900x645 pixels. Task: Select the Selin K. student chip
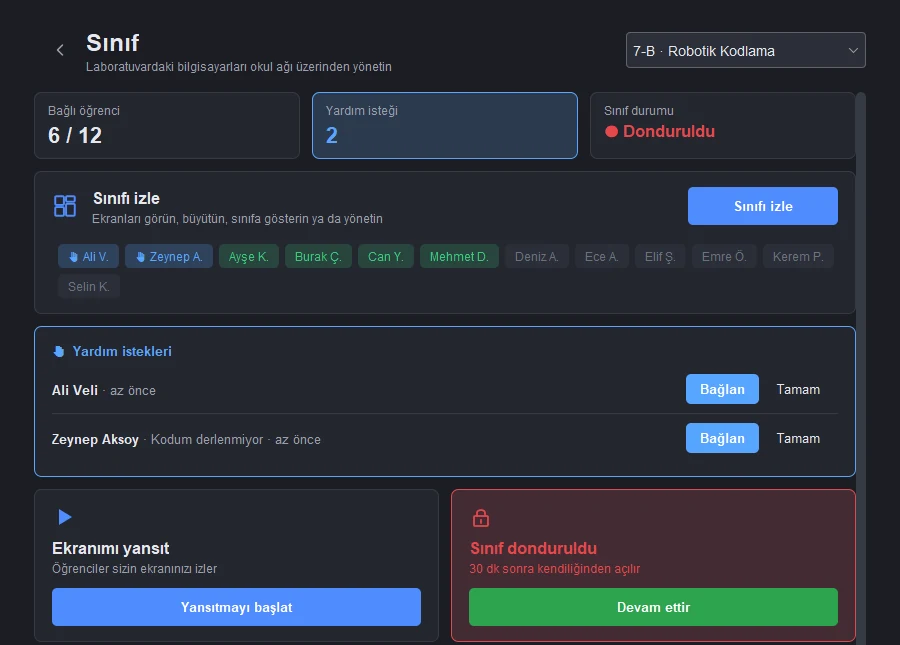89,286
